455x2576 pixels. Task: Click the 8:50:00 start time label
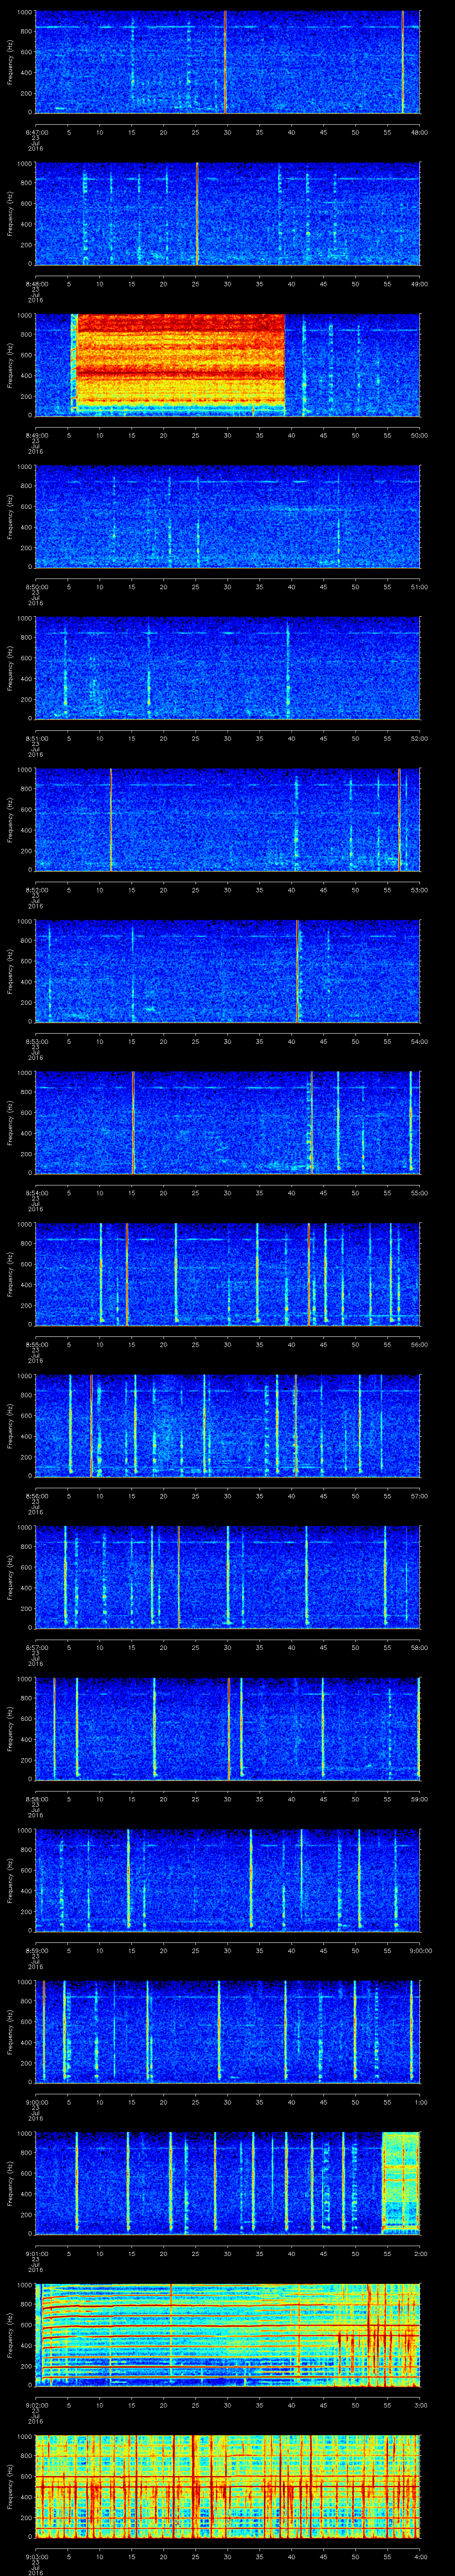click(36, 587)
